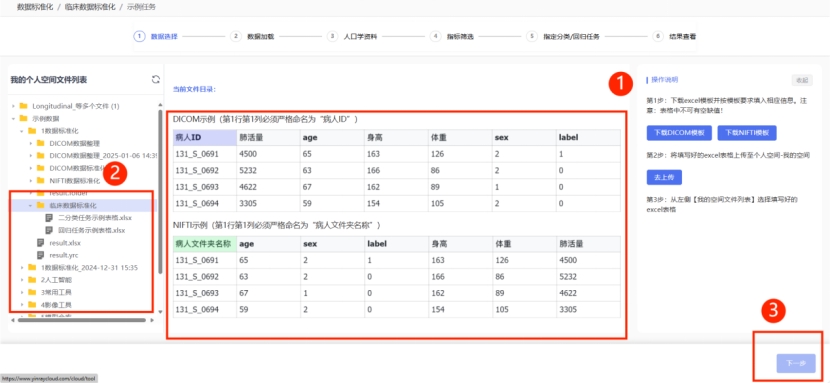Go to step 6 结果查看

pos(674,37)
